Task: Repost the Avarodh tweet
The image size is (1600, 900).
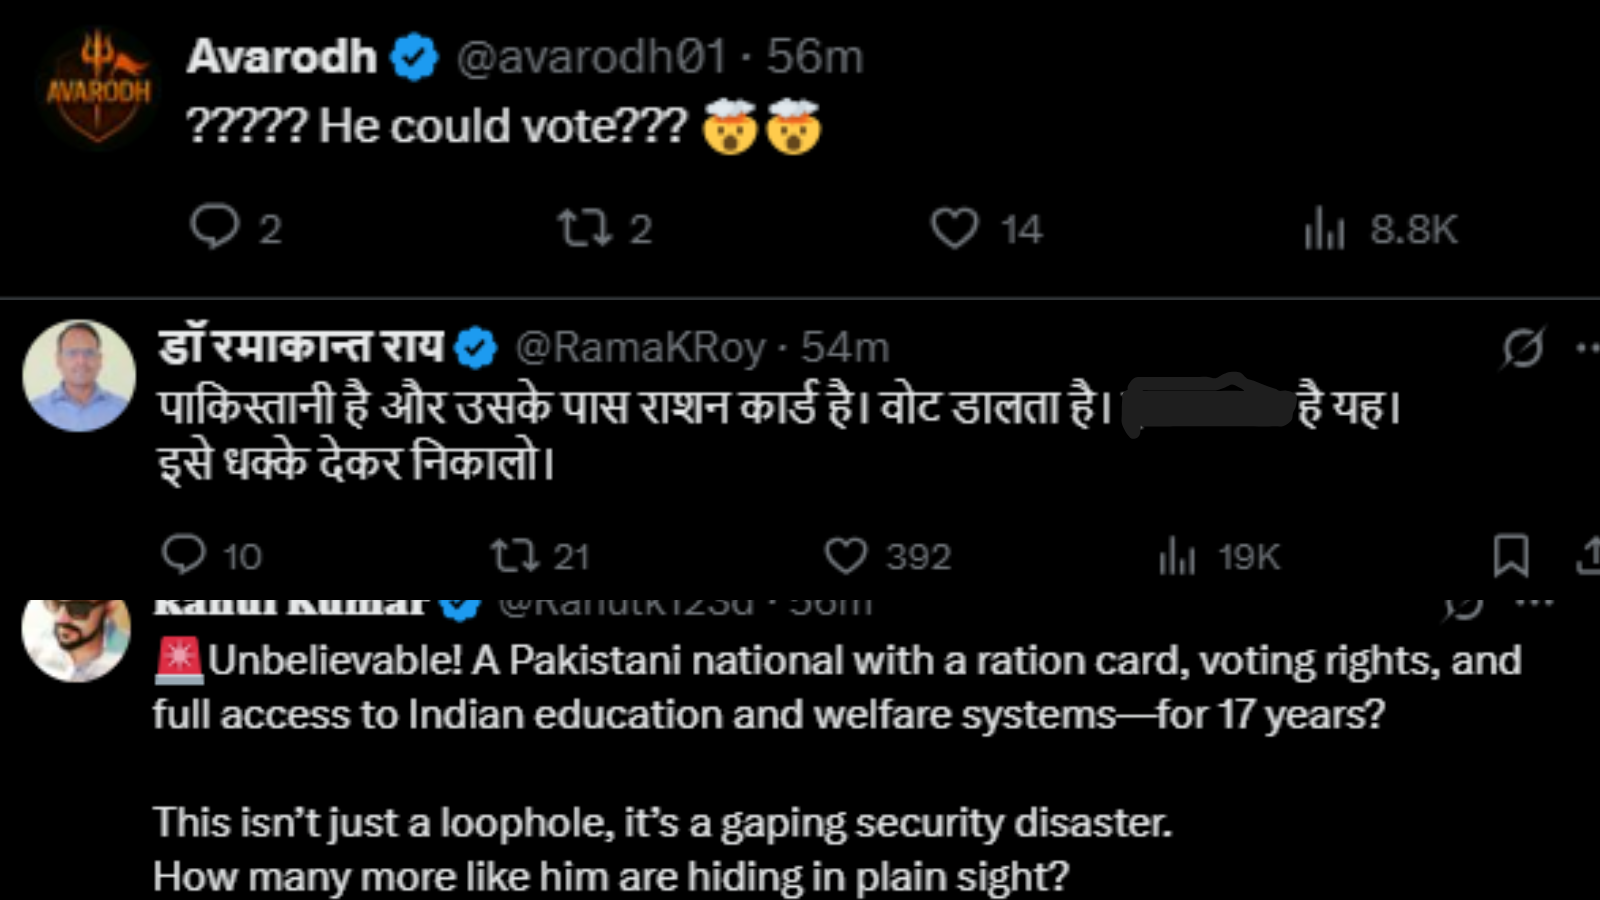Action: point(584,228)
